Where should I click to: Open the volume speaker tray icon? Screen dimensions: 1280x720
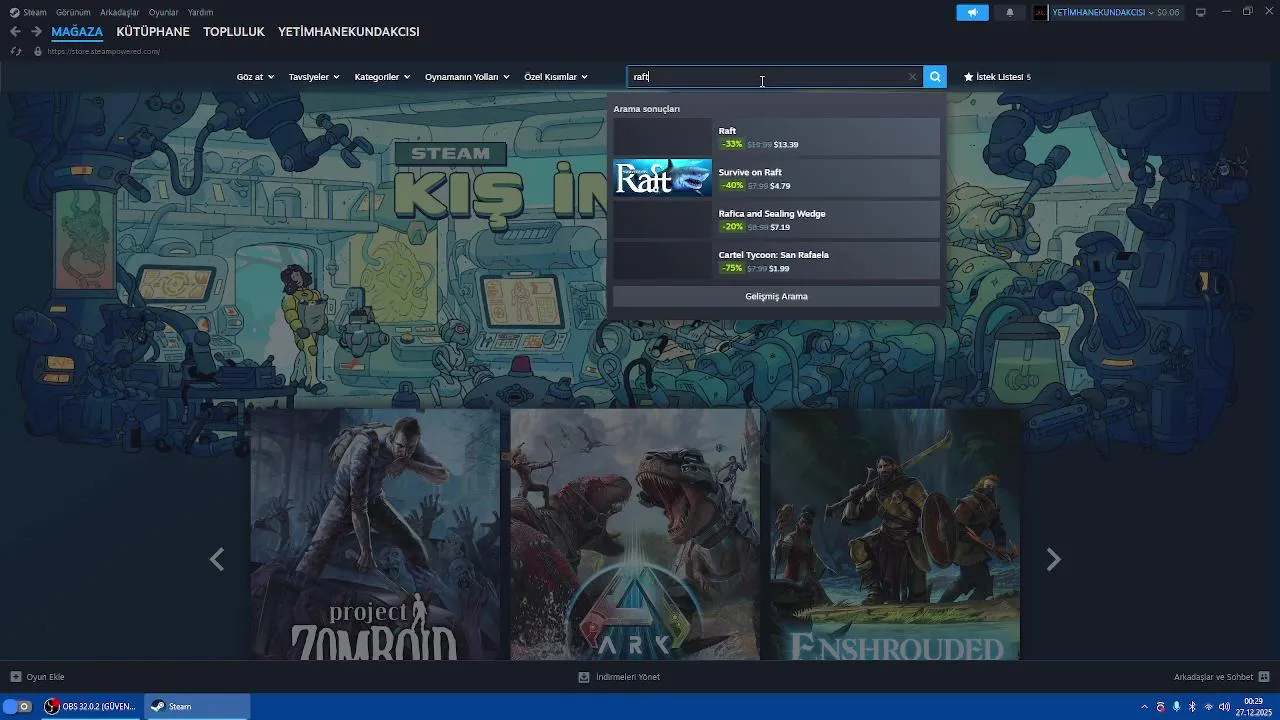(x=1224, y=707)
